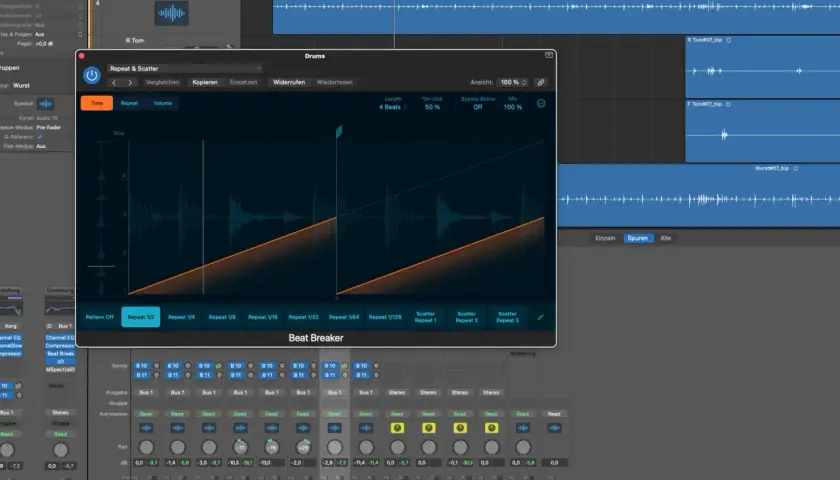
Task: Open Beat Break plug-in slot on left strip
Action: coord(60,354)
